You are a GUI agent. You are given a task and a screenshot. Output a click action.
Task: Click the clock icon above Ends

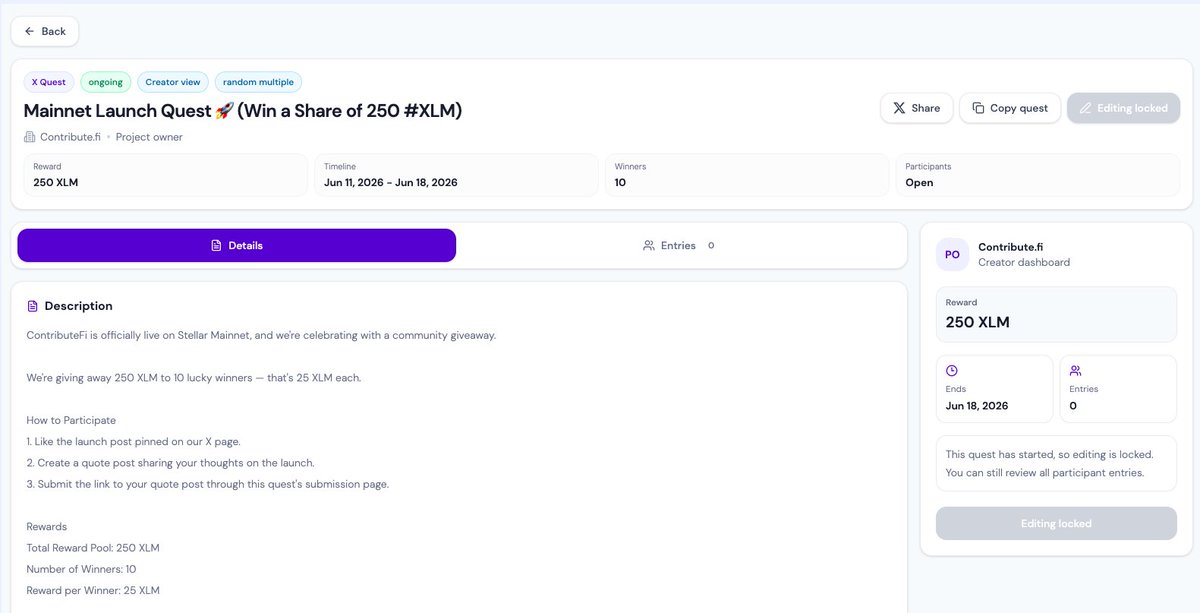952,370
